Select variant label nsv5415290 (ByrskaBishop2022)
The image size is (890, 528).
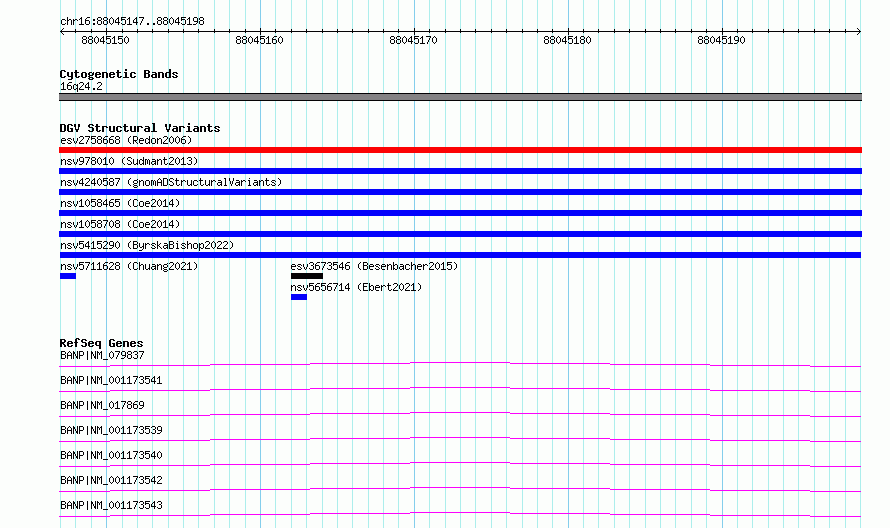147,245
